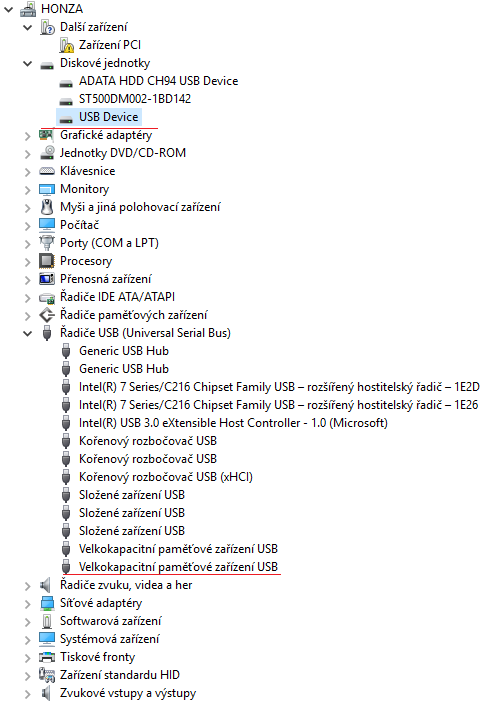The height and width of the screenshot is (706, 498).
Task: Expand the Porty (COM a LPT) category
Action: (x=27, y=244)
